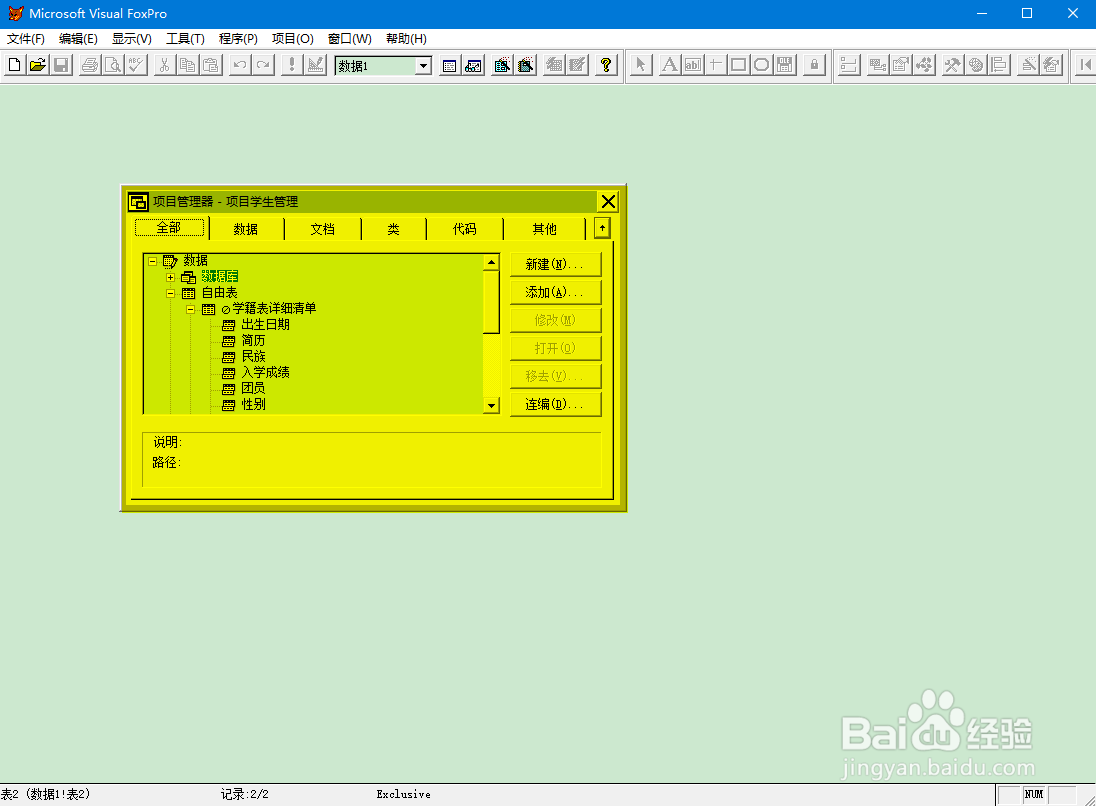Click the Cut scissors icon
Screen dimensions: 1096x806
click(164, 66)
